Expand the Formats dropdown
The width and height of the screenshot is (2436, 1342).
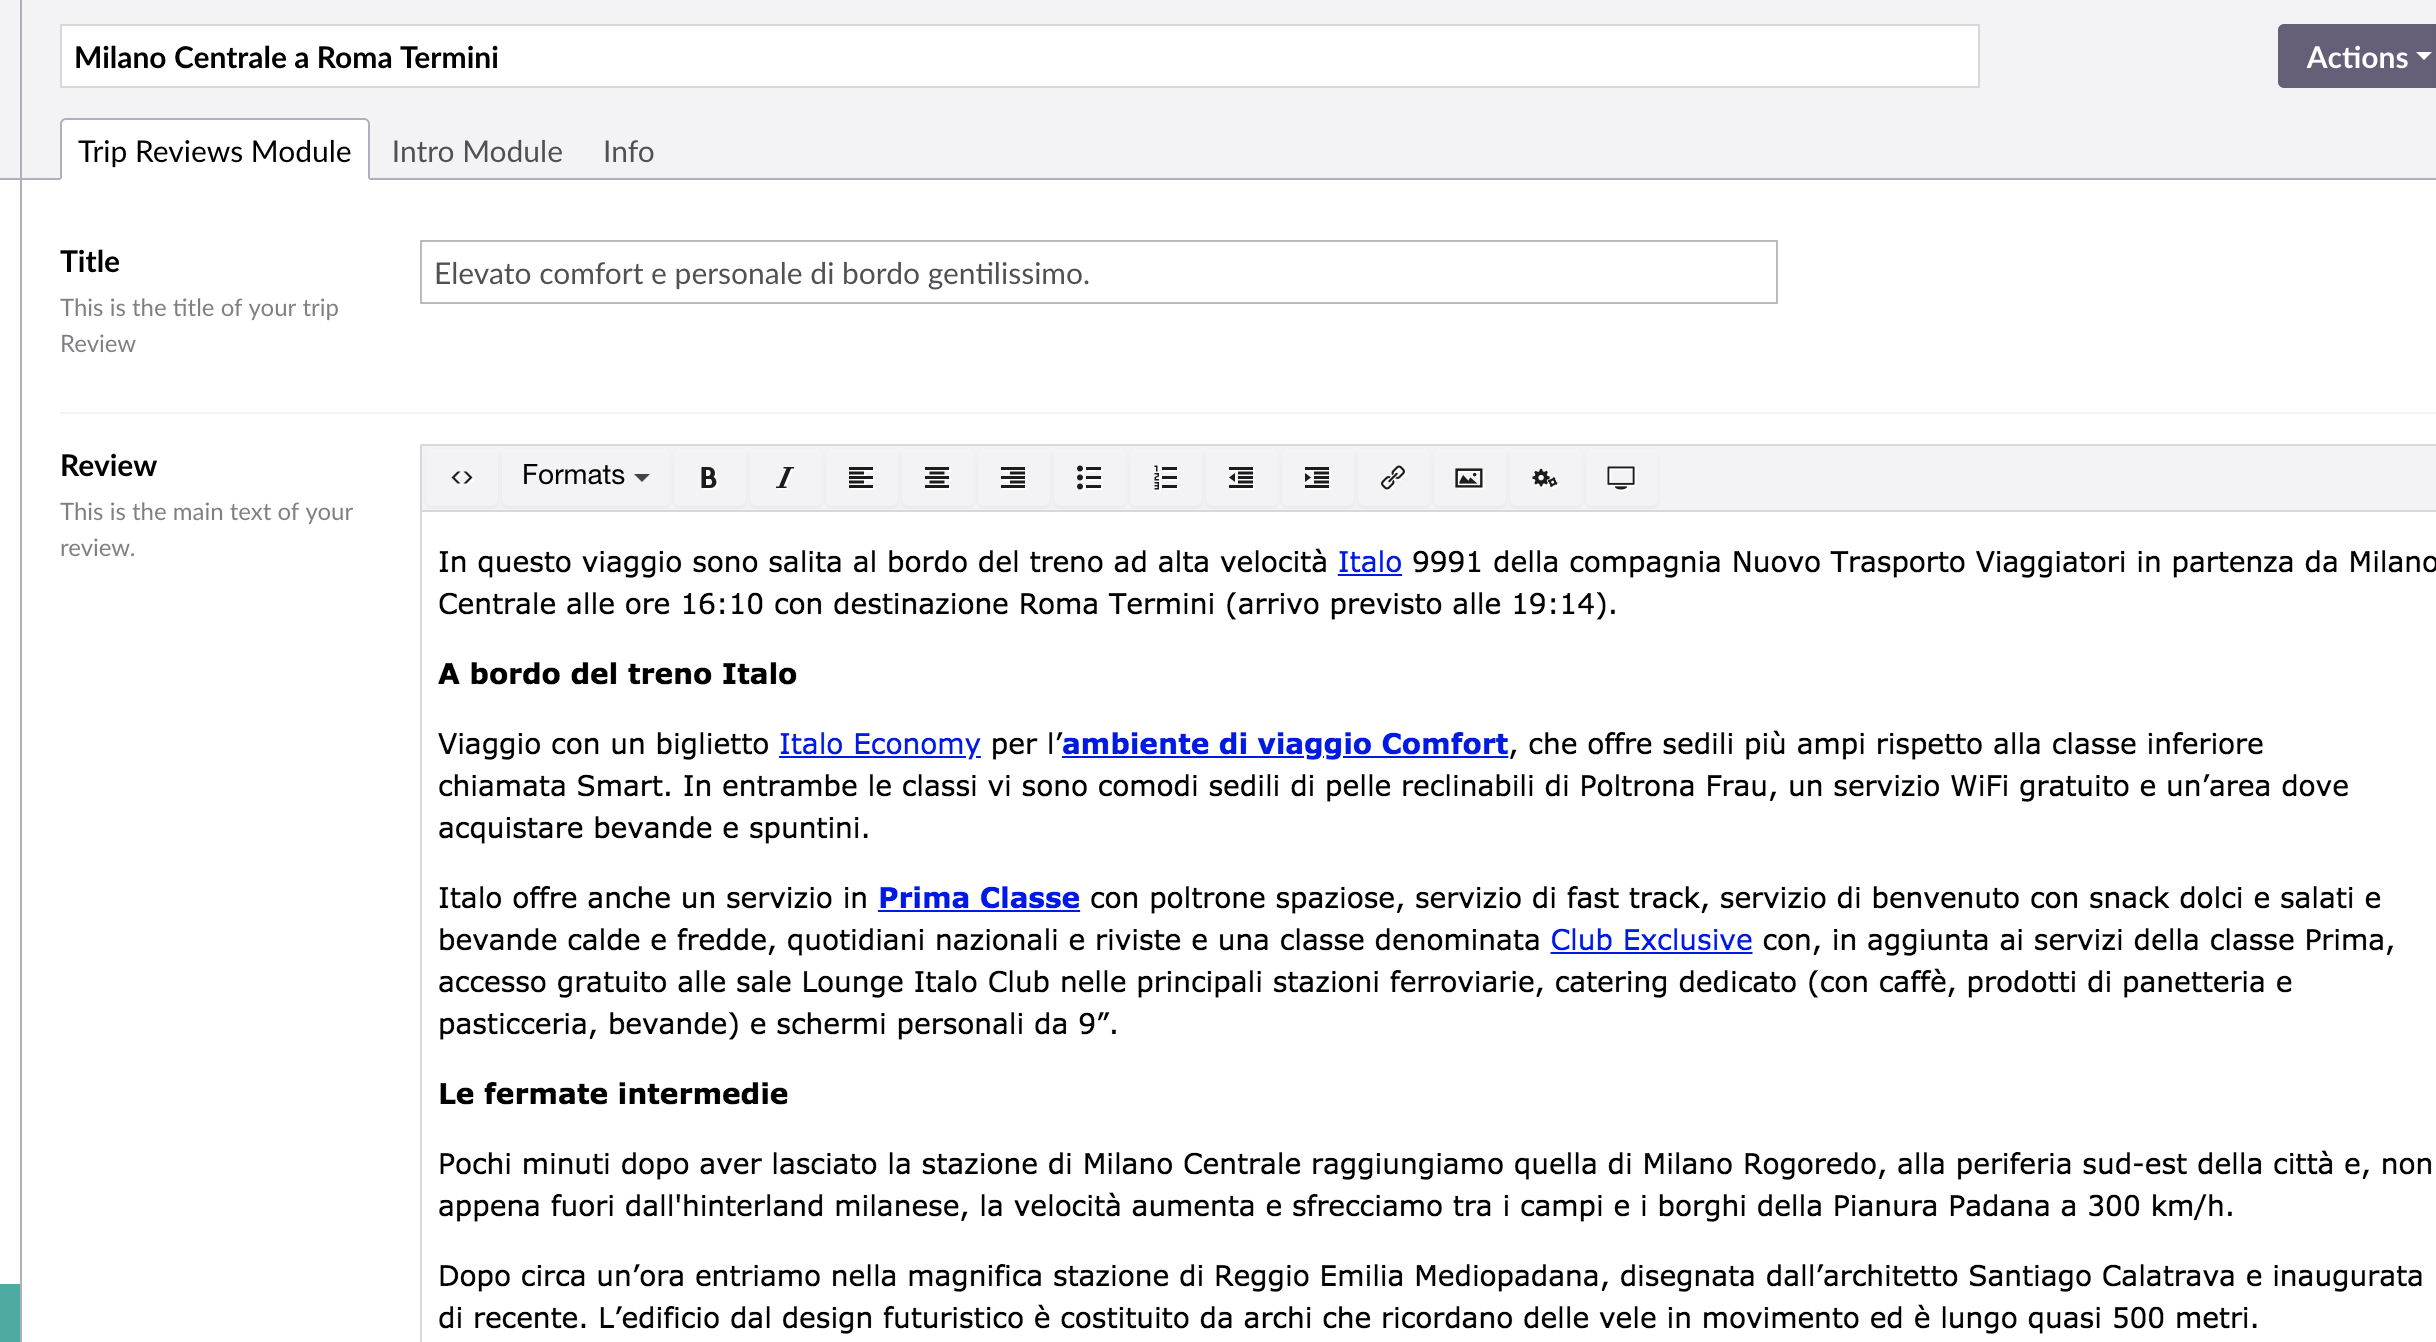click(x=585, y=475)
